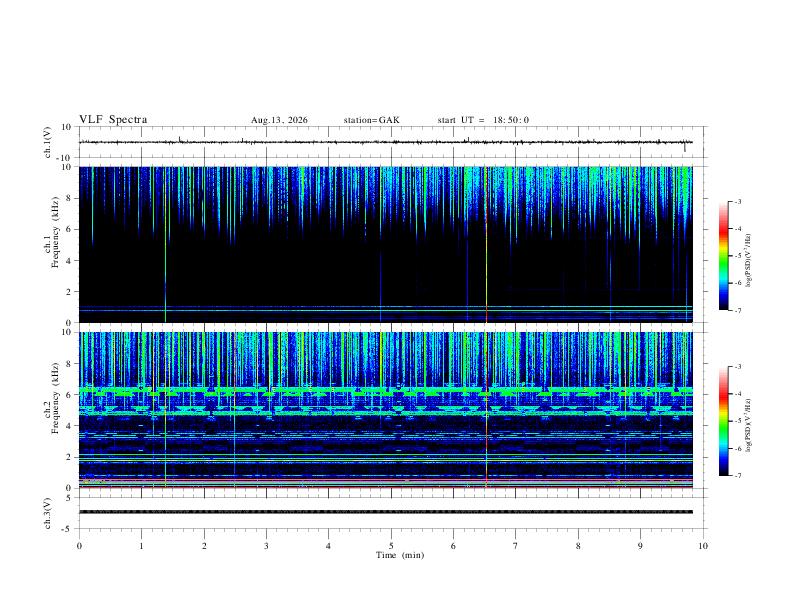
Task: Click the Aug.13, 2026 date label
Action: [279, 120]
